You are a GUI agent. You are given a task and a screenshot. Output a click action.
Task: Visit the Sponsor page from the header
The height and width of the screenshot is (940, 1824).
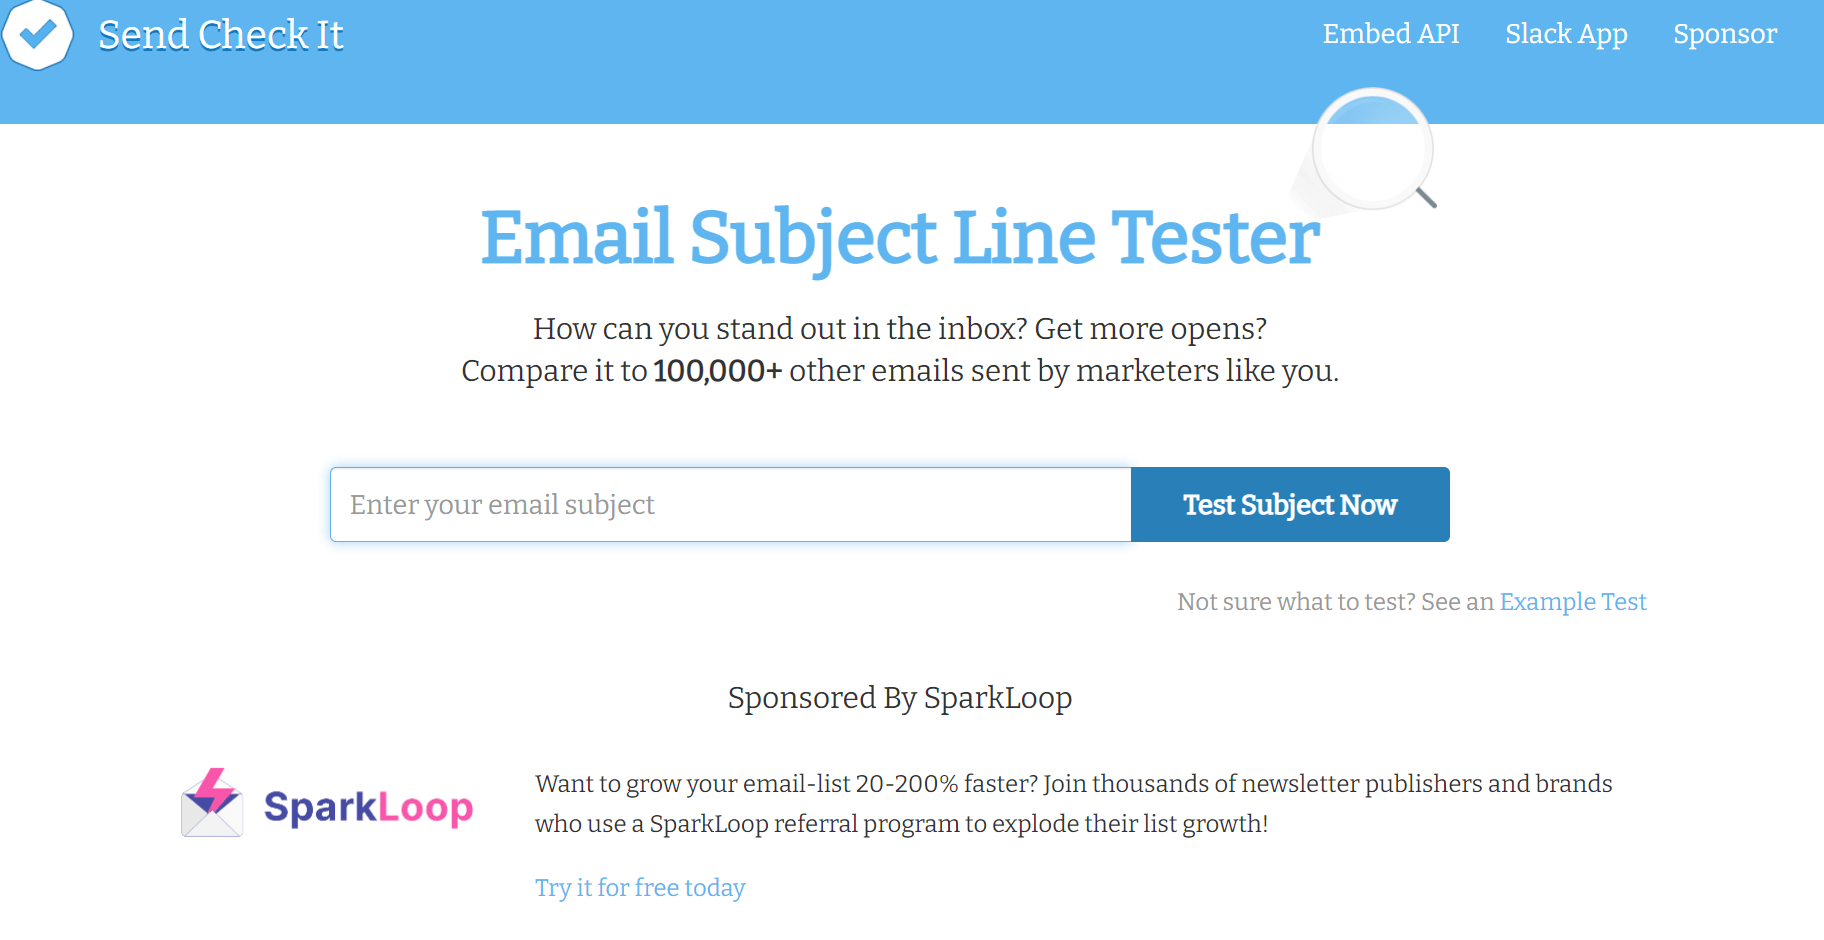[x=1724, y=34]
